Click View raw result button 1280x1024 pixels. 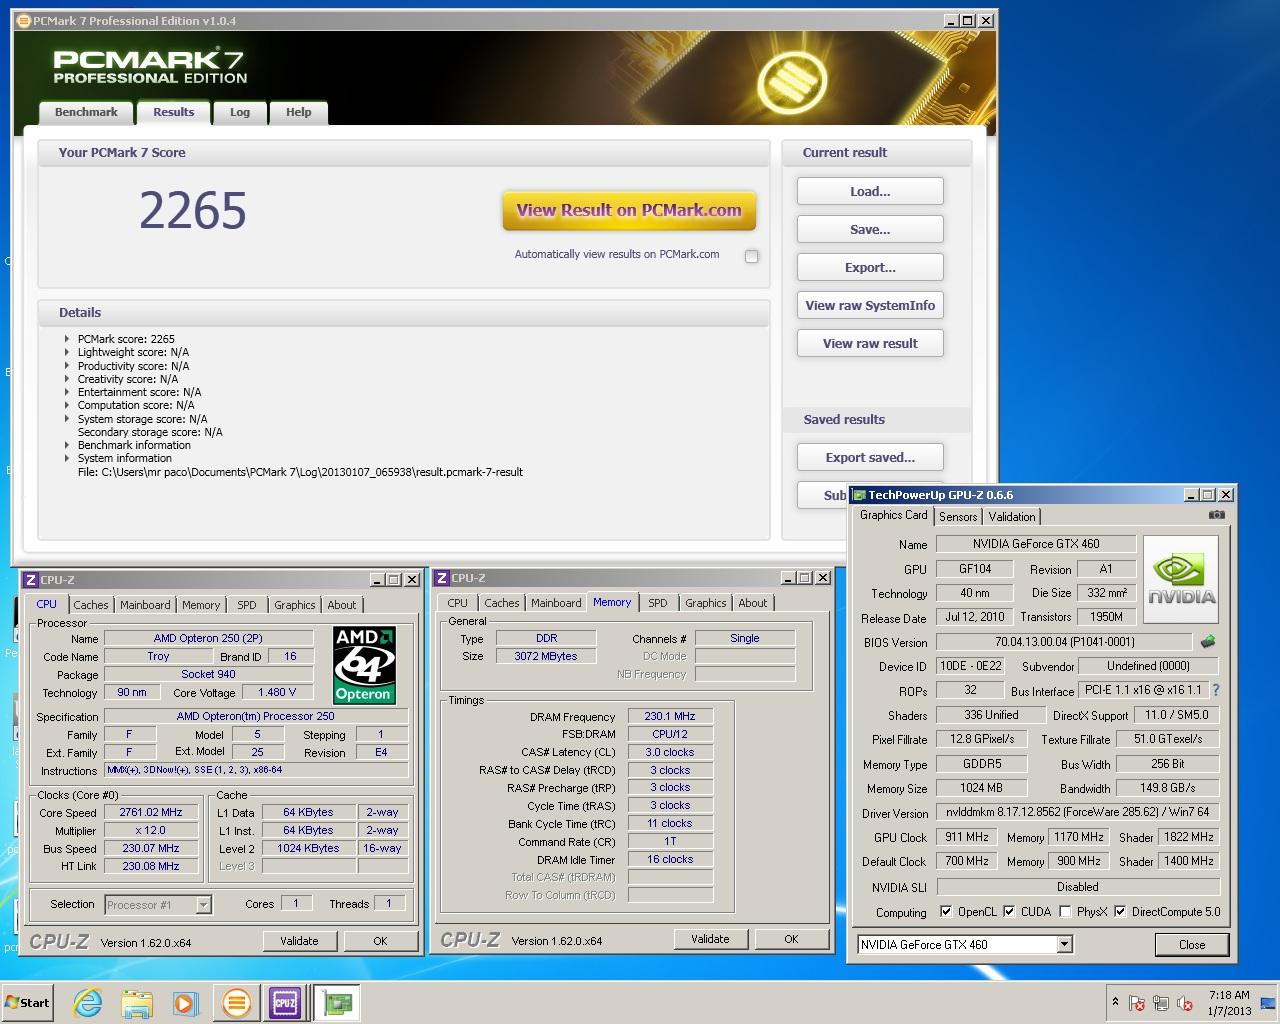coord(870,343)
